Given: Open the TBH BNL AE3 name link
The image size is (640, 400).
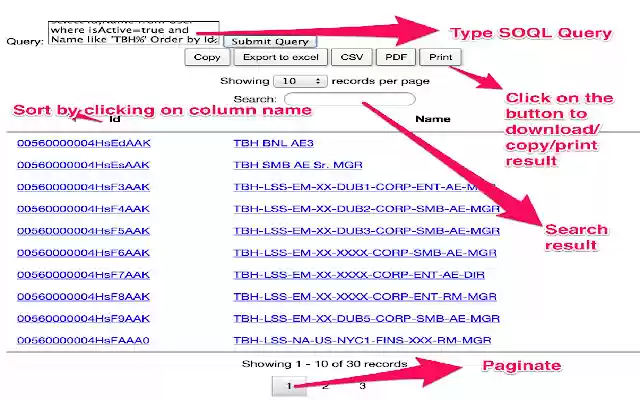Looking at the screenshot, I should tap(273, 143).
